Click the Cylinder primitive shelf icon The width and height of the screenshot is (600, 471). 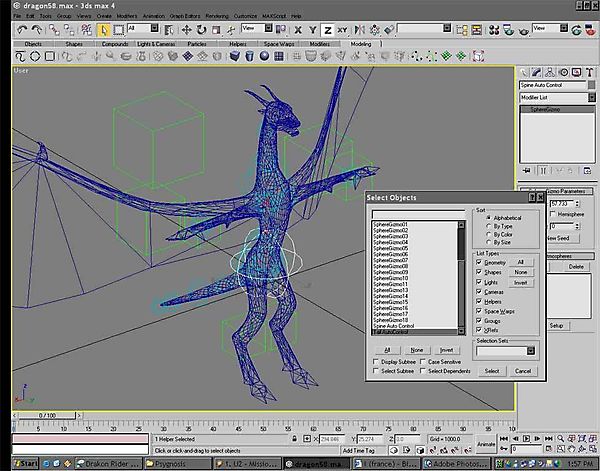tap(249, 56)
